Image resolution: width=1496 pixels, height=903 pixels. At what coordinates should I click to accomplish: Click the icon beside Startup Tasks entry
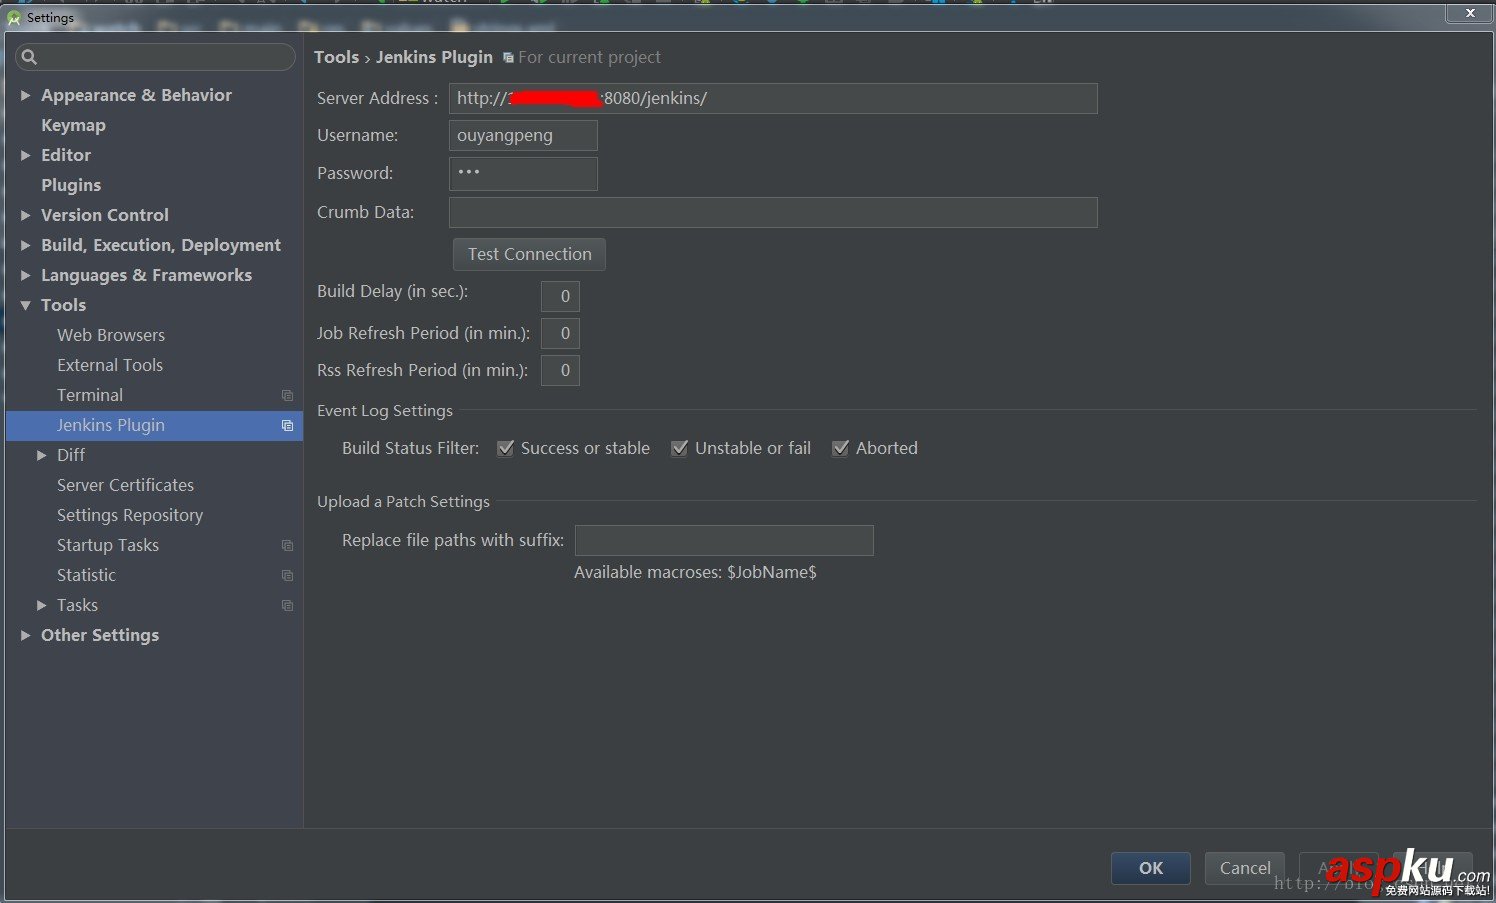[287, 545]
